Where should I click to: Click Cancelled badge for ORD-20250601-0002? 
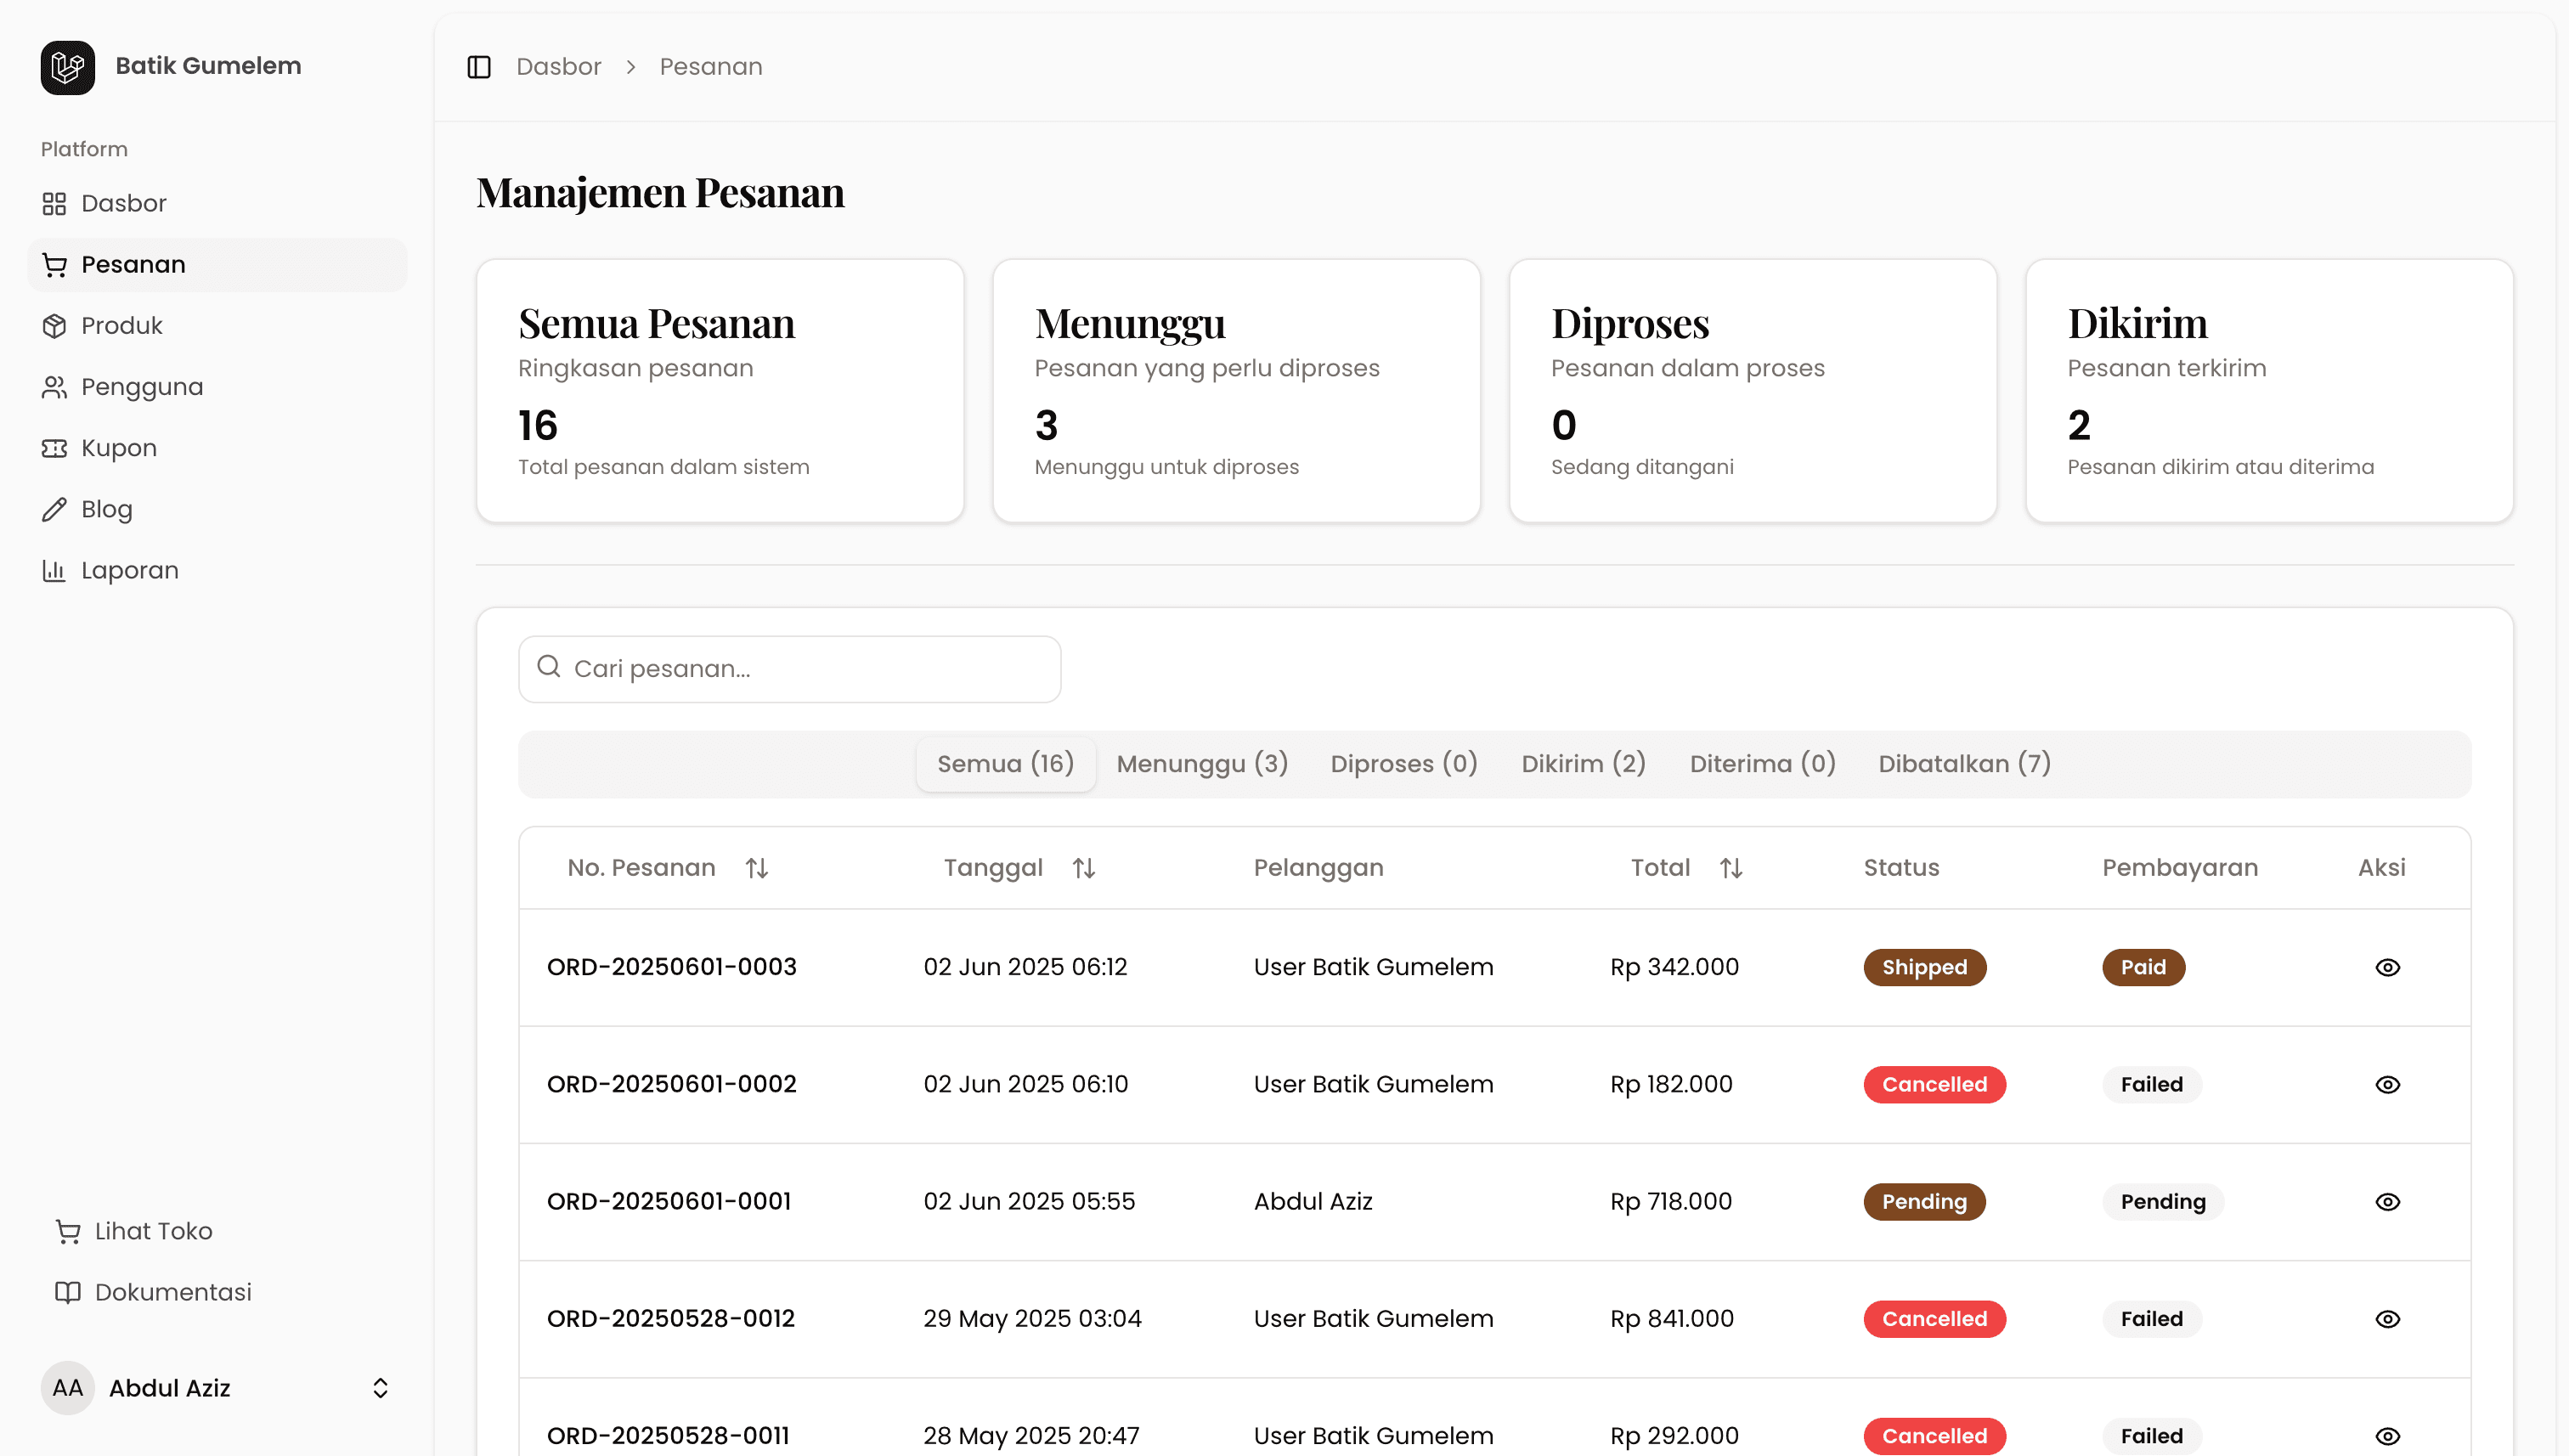point(1935,1085)
